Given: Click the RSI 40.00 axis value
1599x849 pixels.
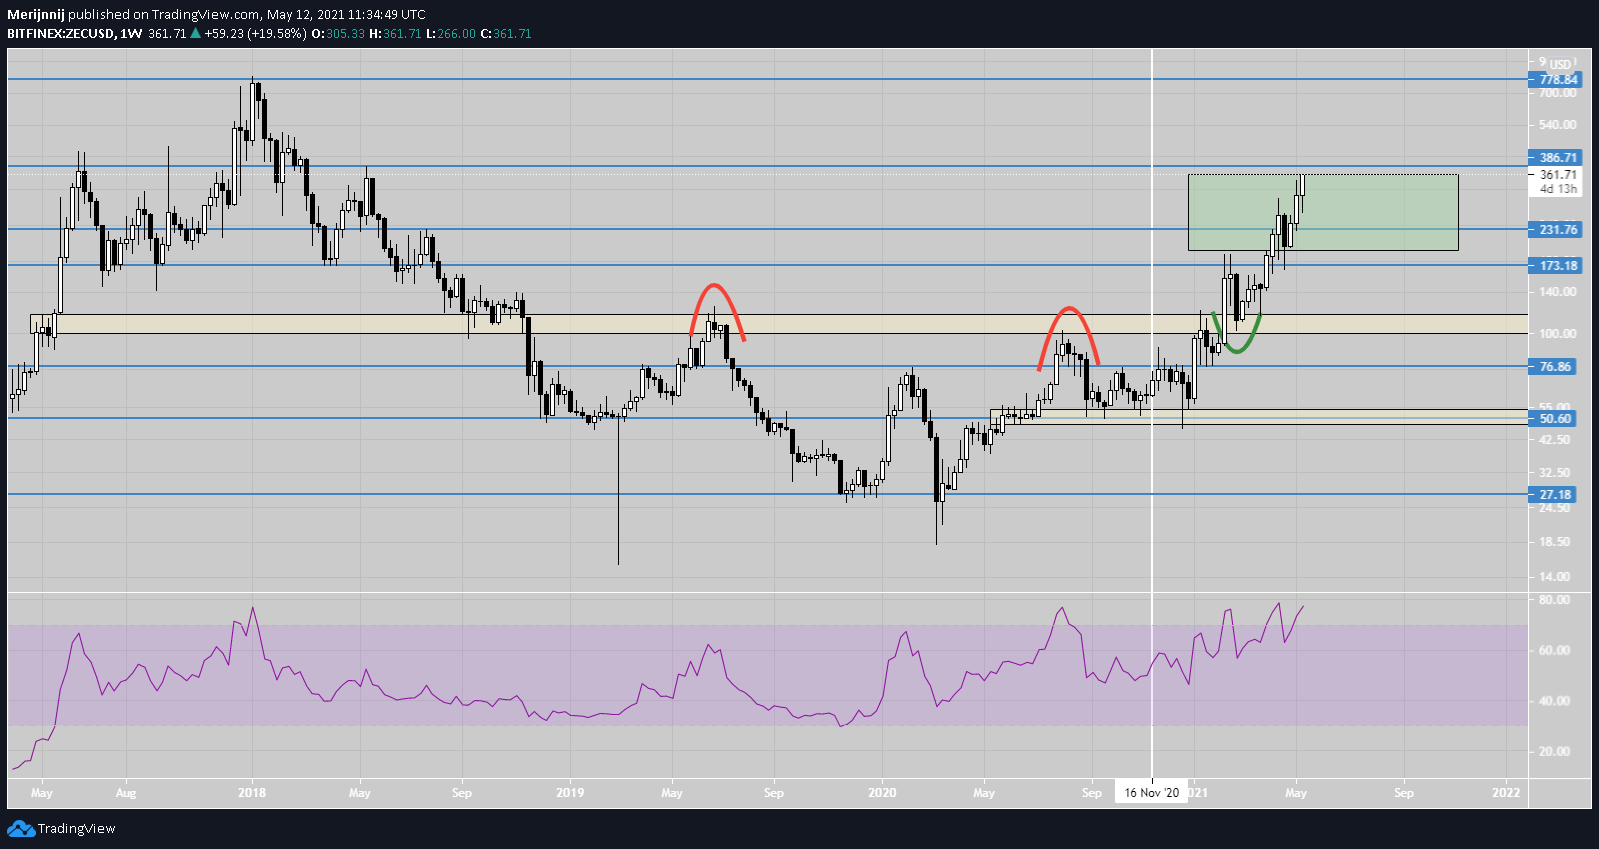Looking at the screenshot, I should (x=1555, y=701).
